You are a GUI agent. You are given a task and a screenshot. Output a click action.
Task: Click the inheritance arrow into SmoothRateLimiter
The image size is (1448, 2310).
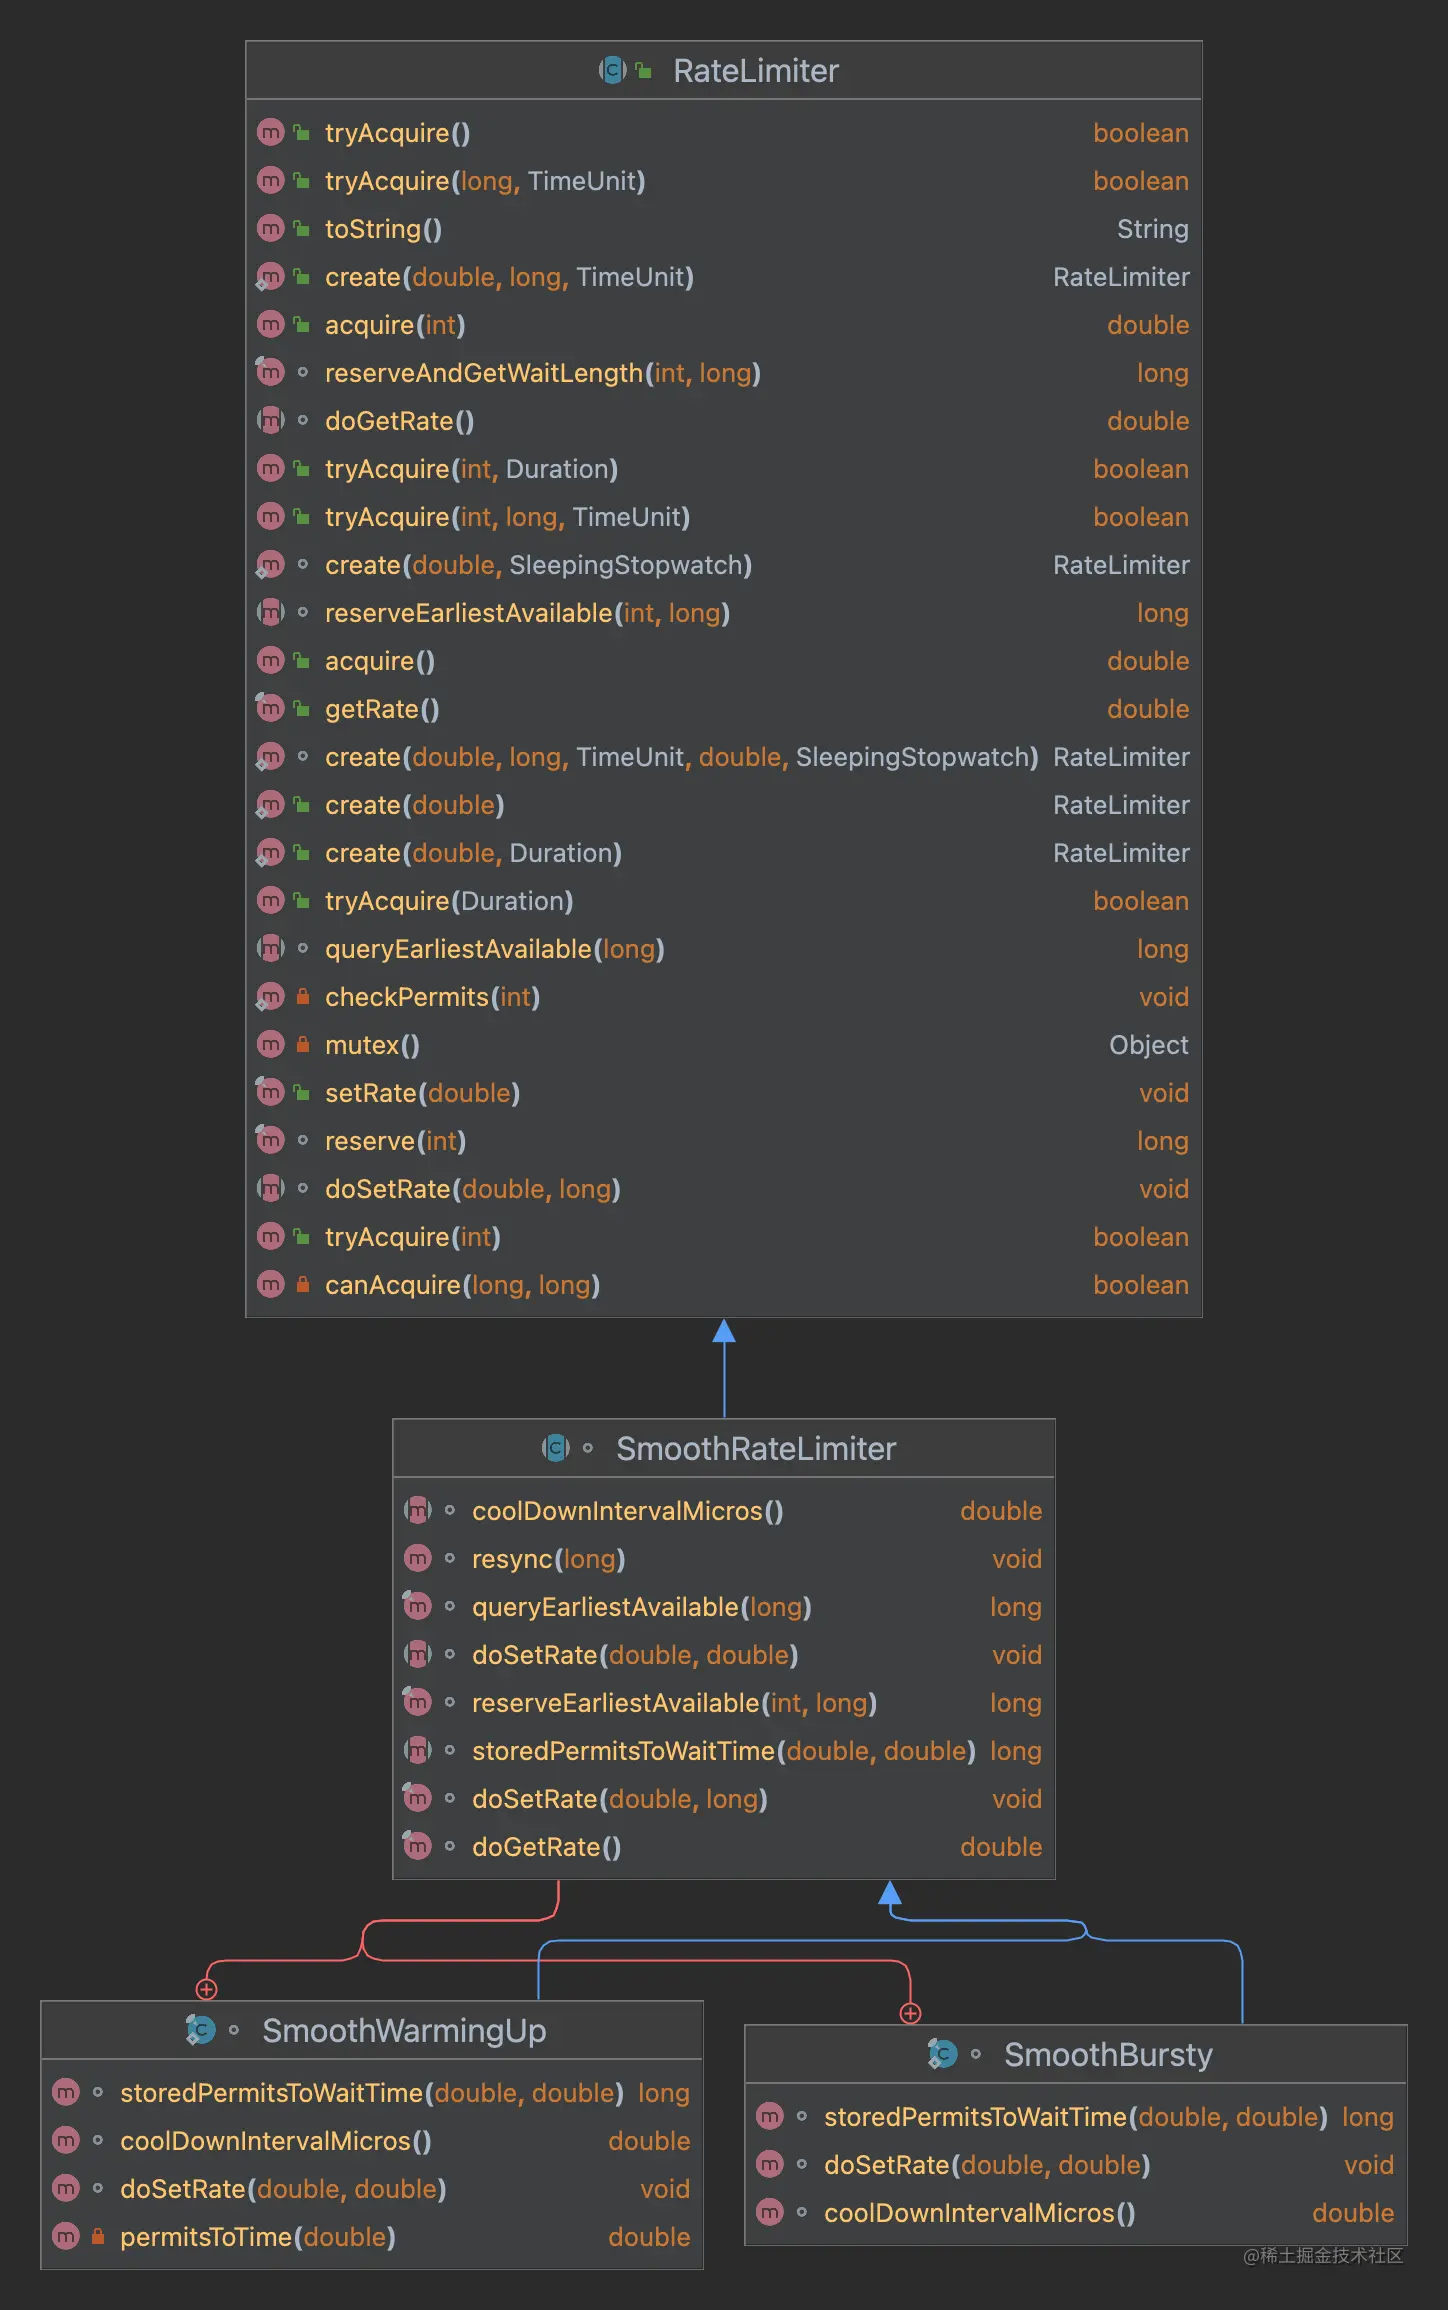click(x=890, y=1893)
